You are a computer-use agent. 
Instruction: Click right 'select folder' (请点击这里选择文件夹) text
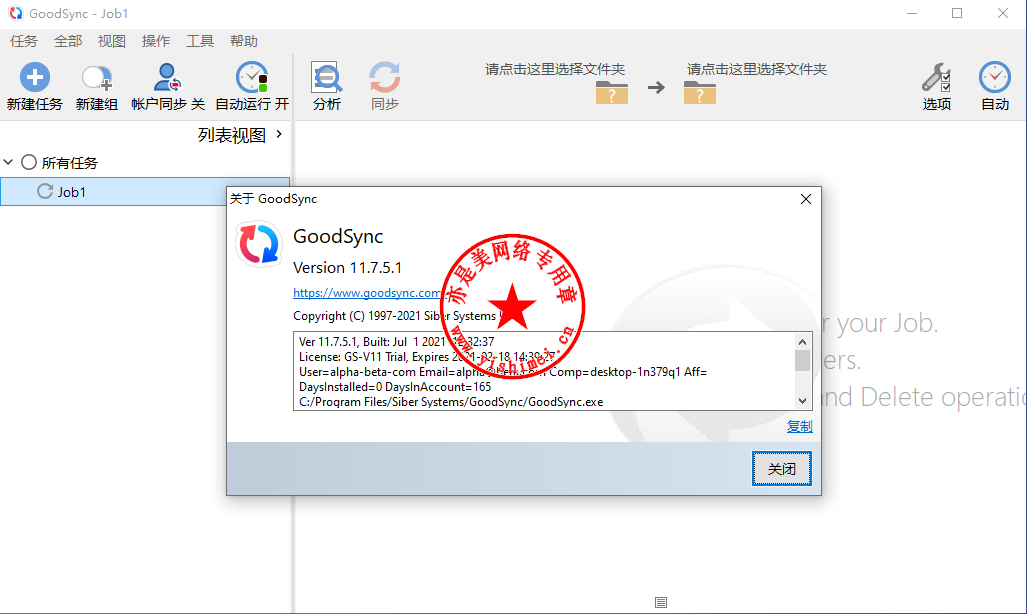coord(756,69)
